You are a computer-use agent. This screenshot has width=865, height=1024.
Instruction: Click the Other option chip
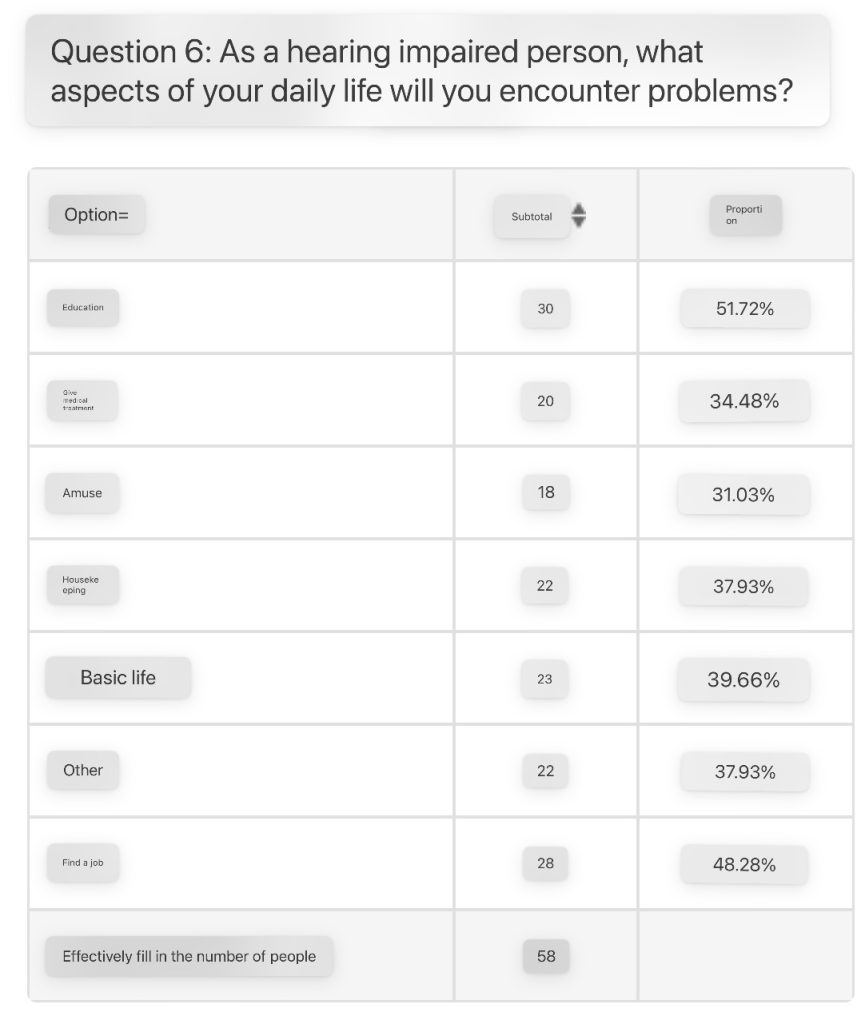click(83, 771)
